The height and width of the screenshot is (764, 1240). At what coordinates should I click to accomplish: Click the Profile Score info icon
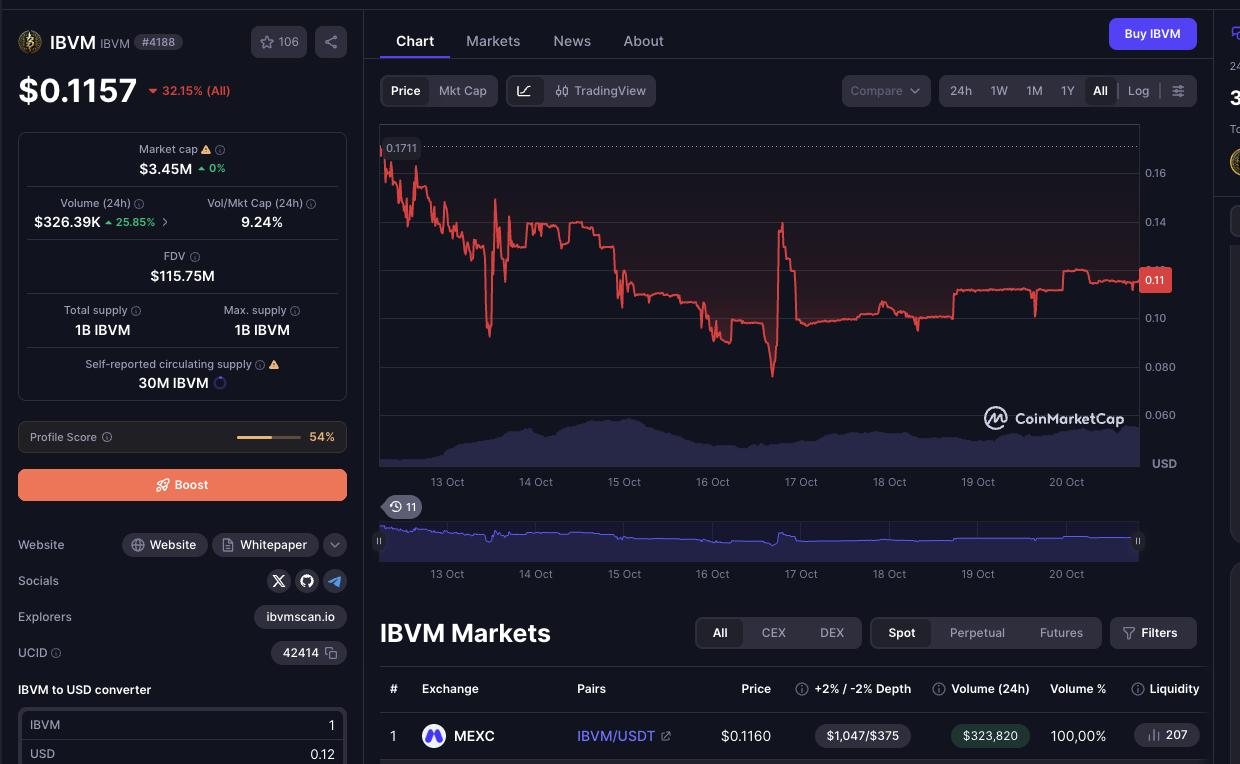click(107, 437)
